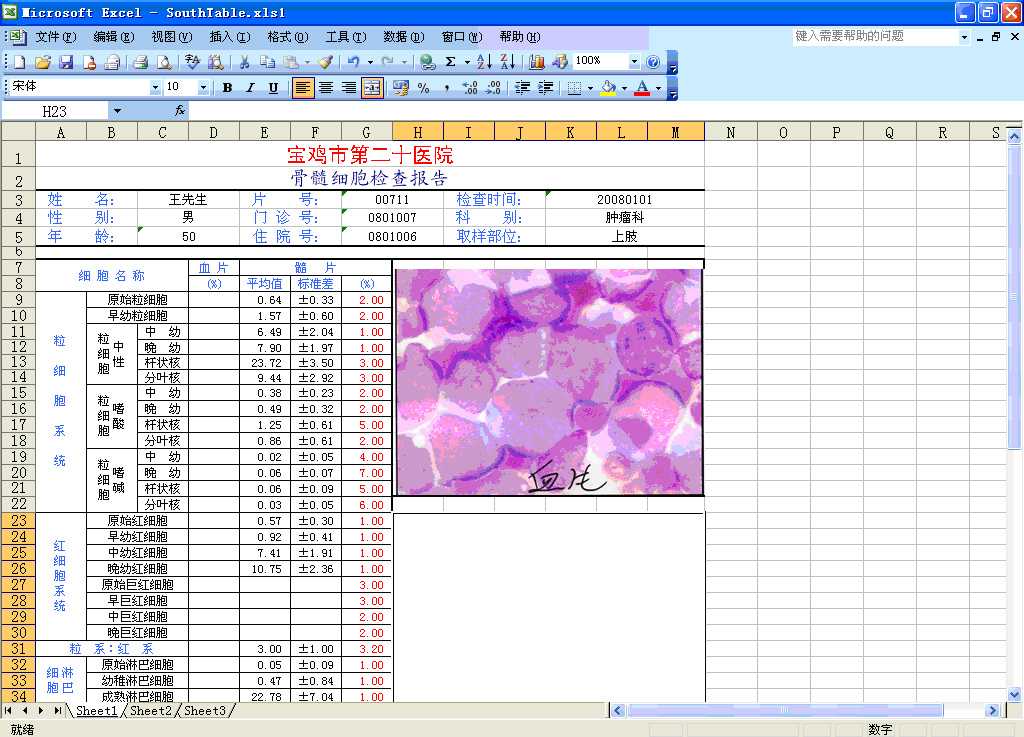Create a new workbook with the New icon
This screenshot has width=1024, height=737.
[x=20, y=62]
